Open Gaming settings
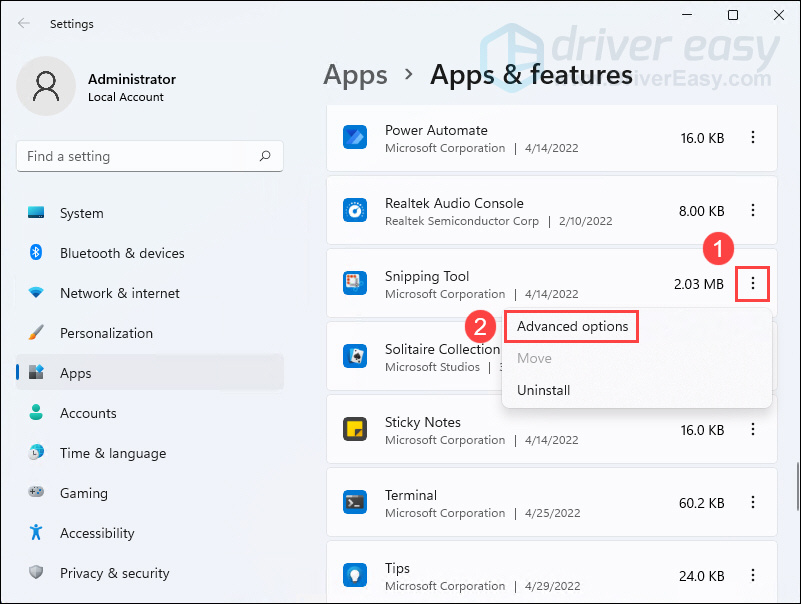Viewport: 801px width, 604px height. pyautogui.click(x=150, y=492)
